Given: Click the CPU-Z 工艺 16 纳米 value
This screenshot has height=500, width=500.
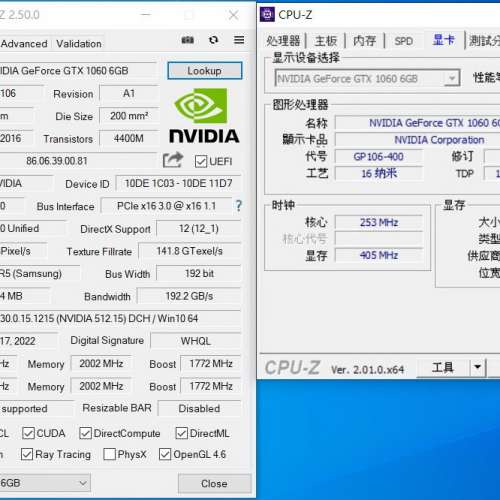Looking at the screenshot, I should pos(379,173).
